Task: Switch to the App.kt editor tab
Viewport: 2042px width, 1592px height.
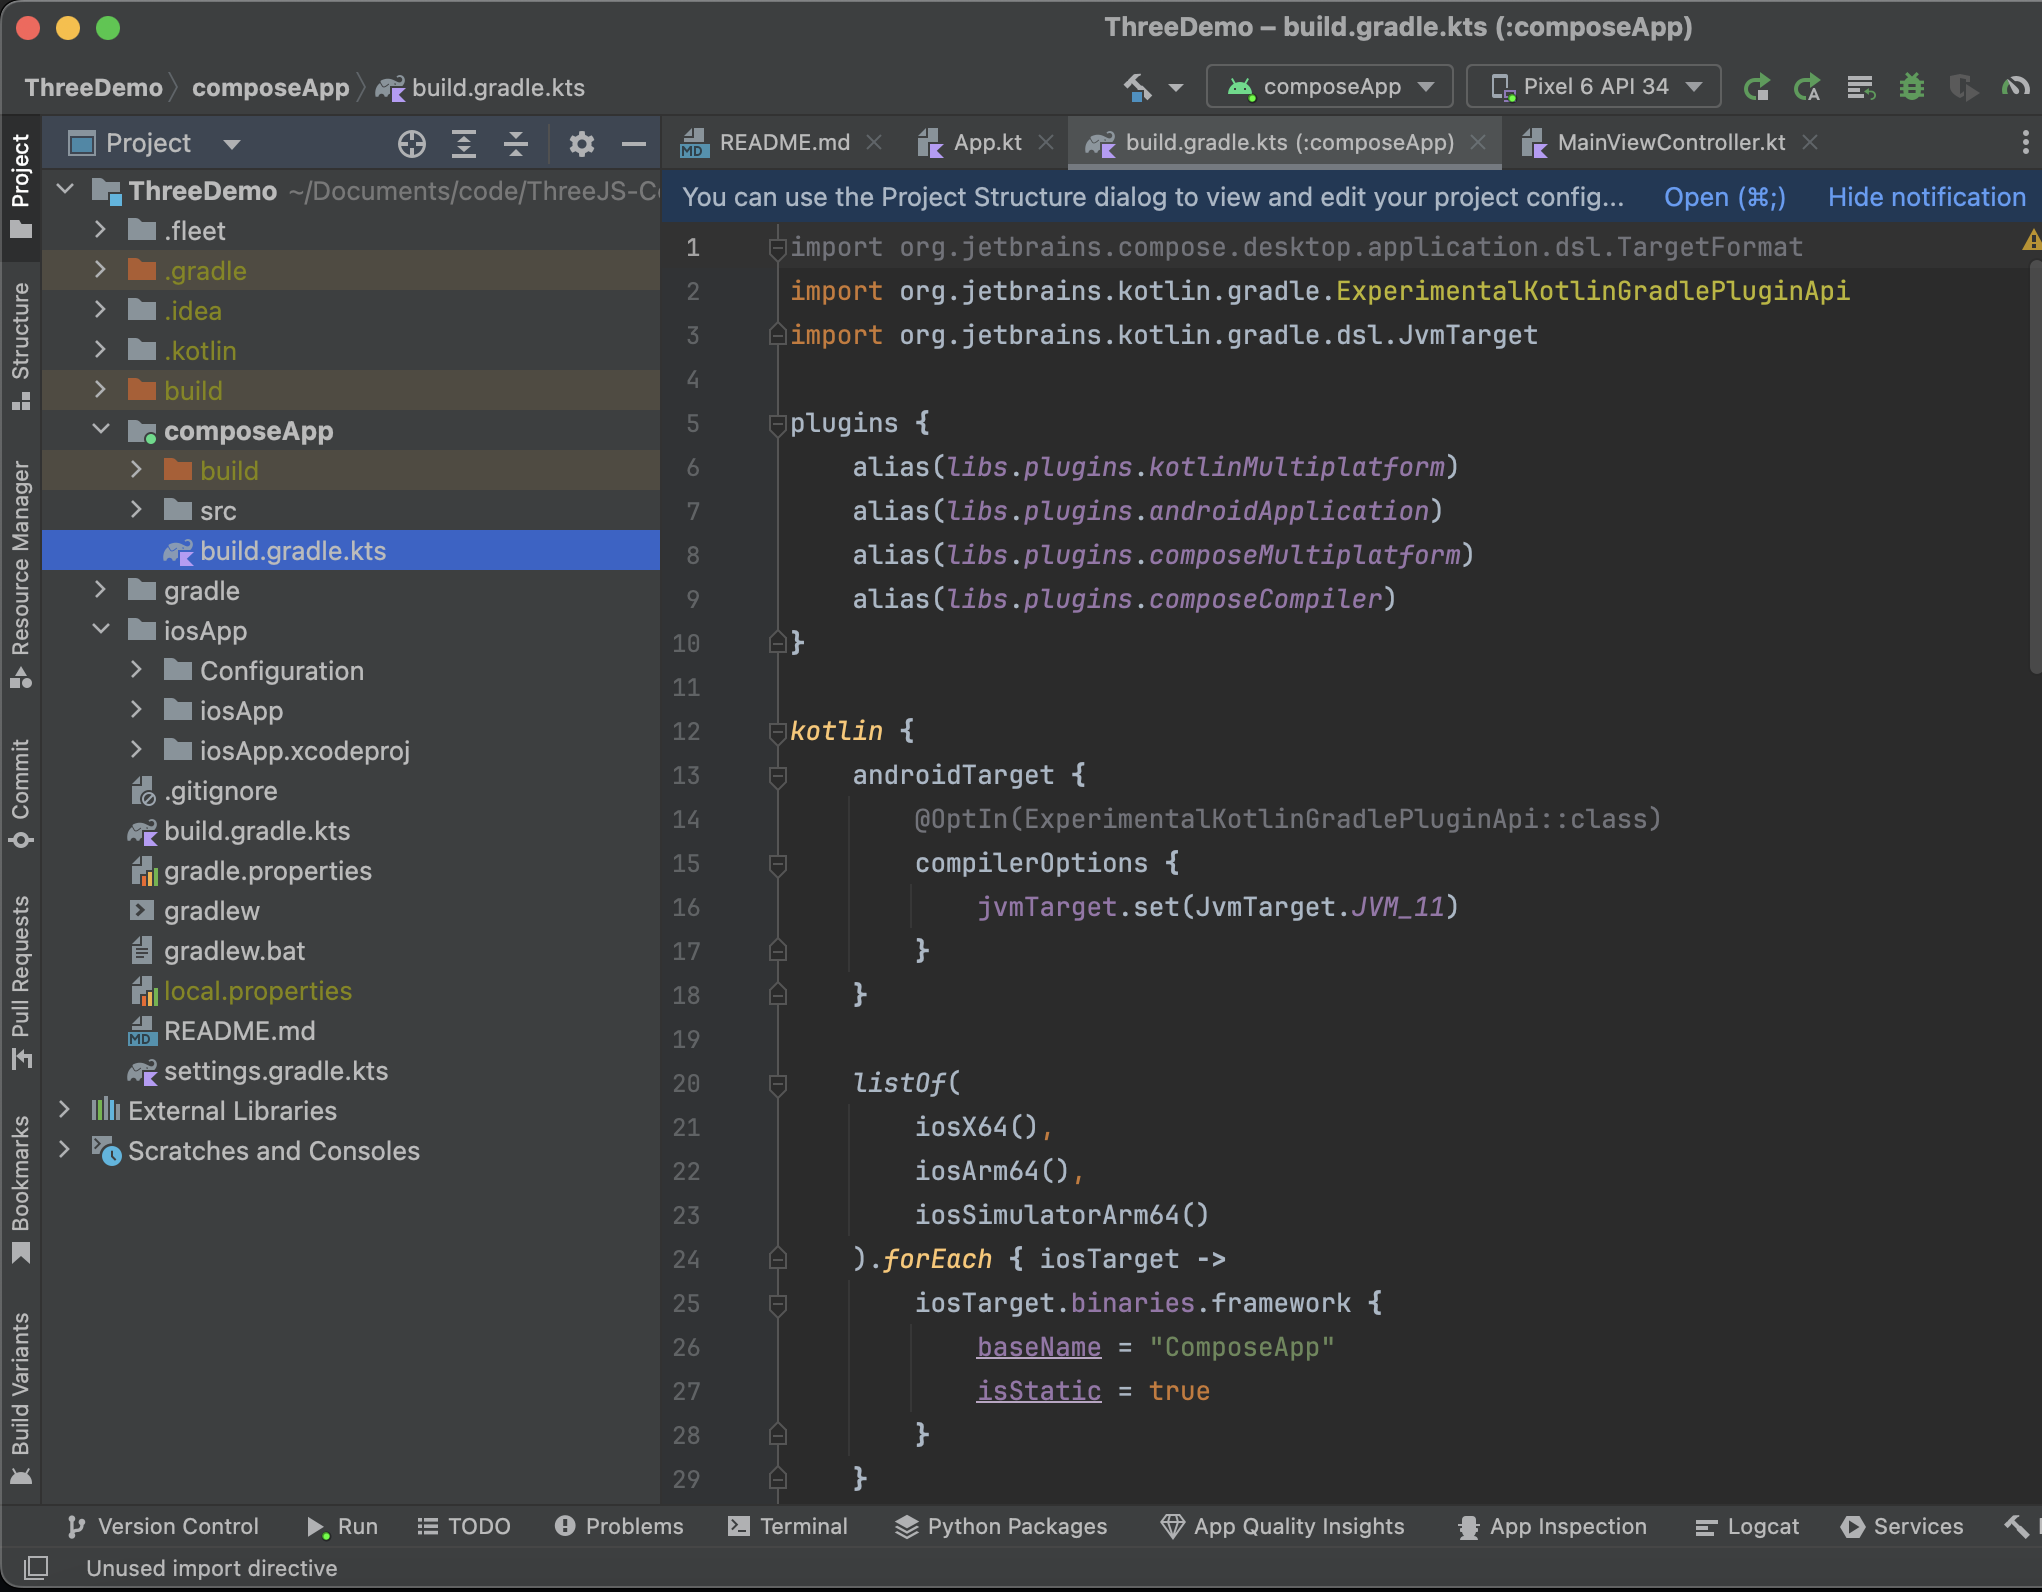Action: [x=986, y=143]
